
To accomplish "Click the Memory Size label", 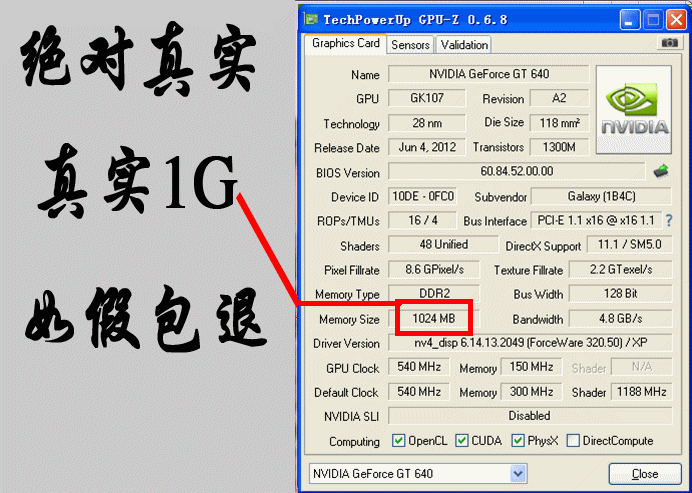I will click(x=349, y=319).
